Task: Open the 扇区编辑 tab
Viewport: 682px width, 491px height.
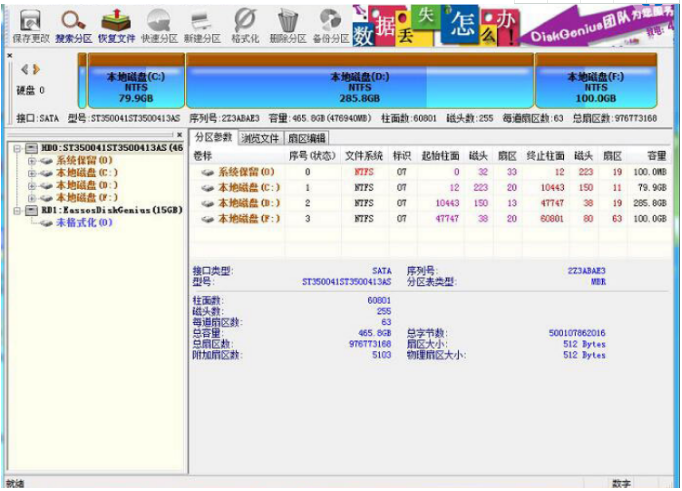Action: (x=306, y=138)
